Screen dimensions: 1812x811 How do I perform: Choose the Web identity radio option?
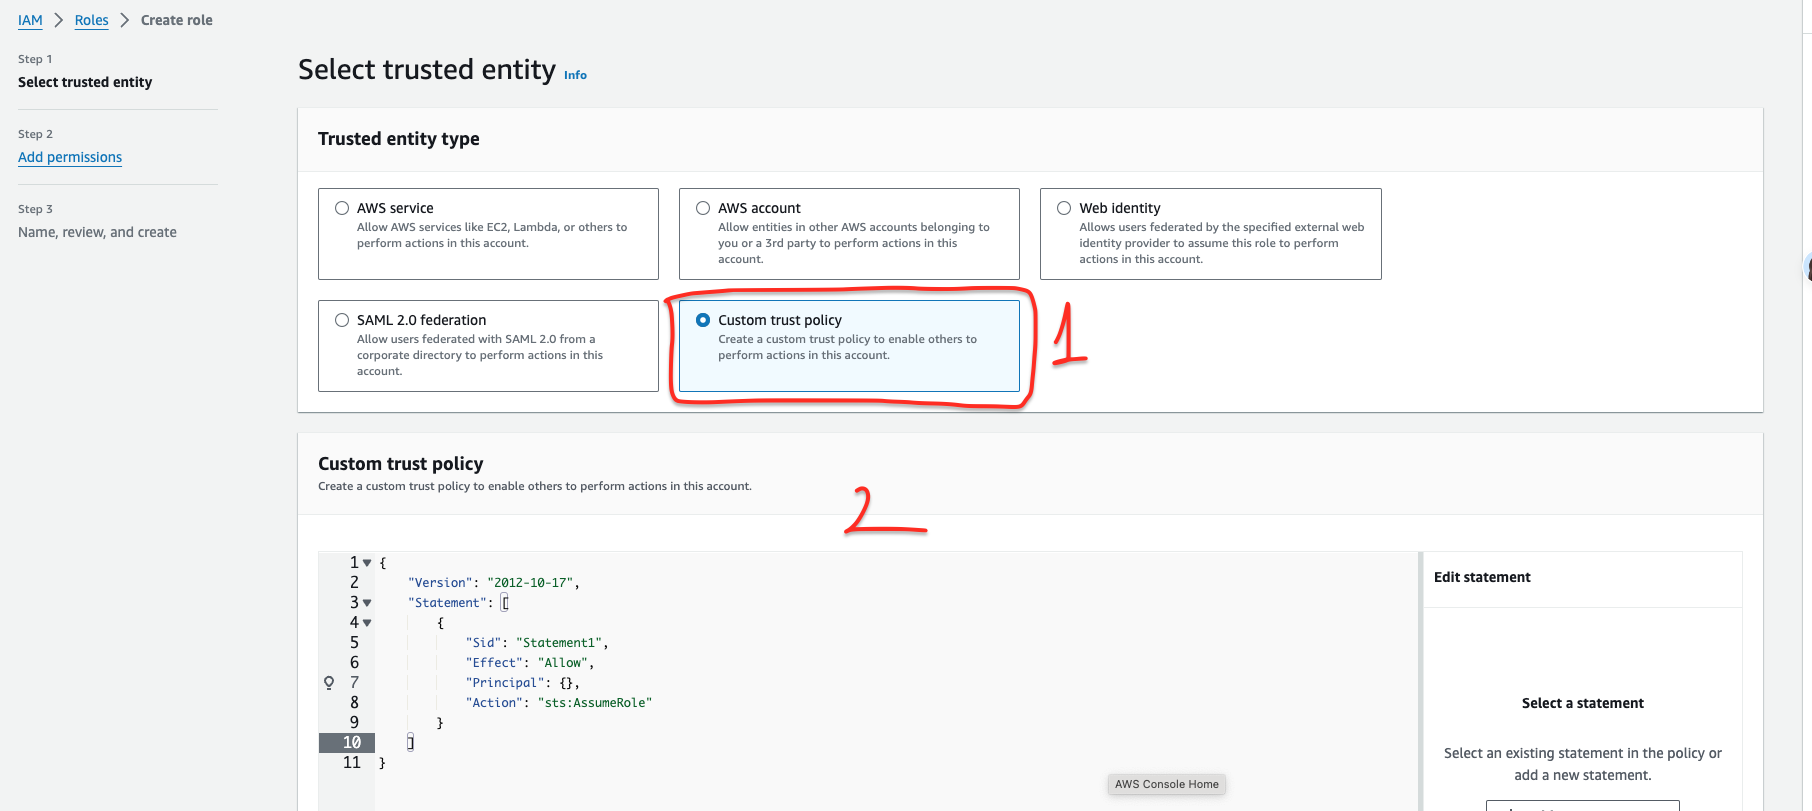[x=1064, y=208]
